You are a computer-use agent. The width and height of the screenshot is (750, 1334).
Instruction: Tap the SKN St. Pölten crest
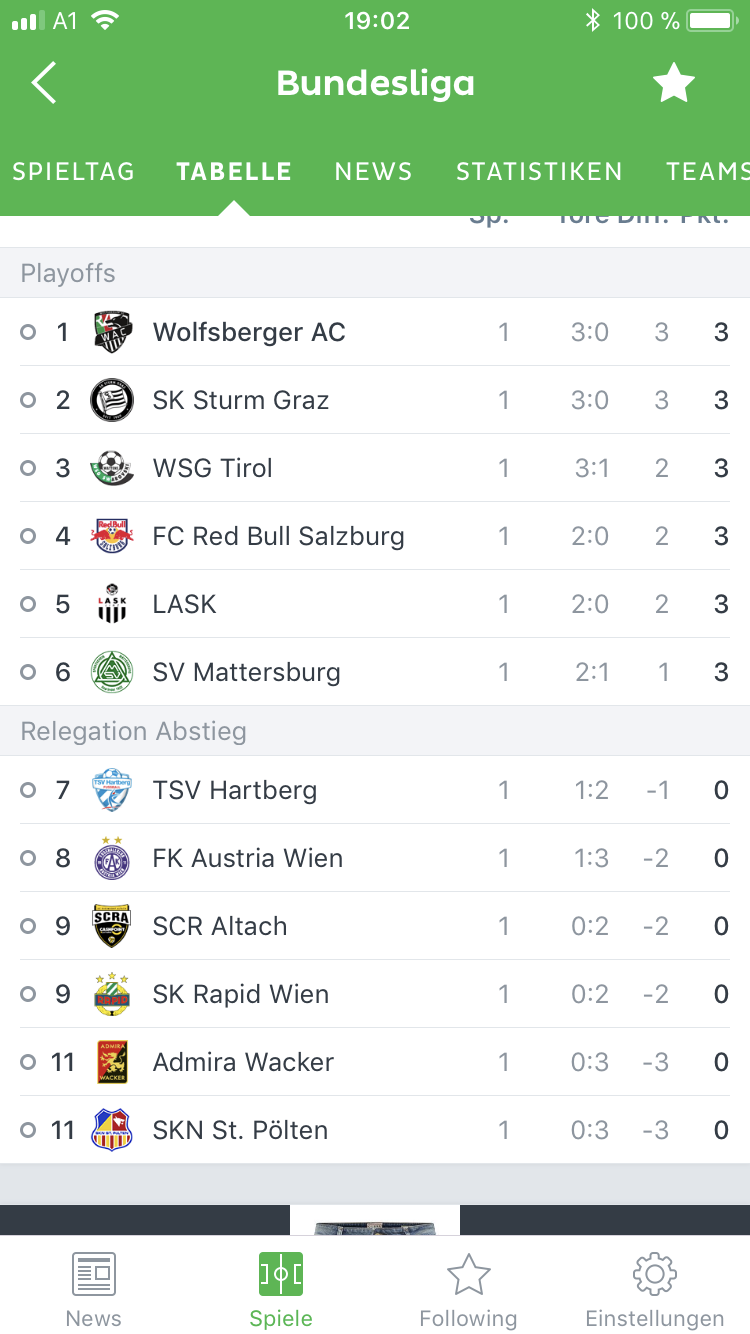click(x=112, y=1130)
